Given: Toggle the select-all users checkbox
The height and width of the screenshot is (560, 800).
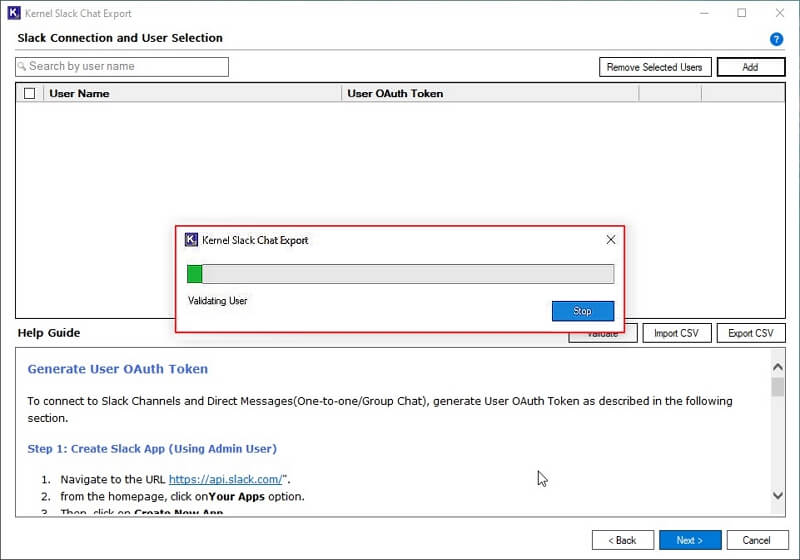Looking at the screenshot, I should point(30,93).
